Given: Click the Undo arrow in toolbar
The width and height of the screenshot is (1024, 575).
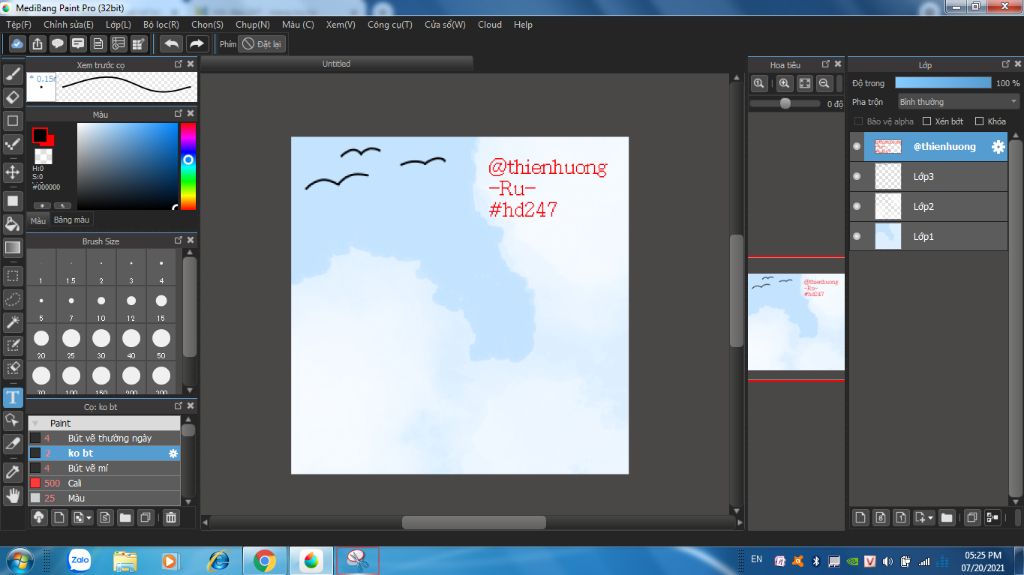Looking at the screenshot, I should pos(172,44).
